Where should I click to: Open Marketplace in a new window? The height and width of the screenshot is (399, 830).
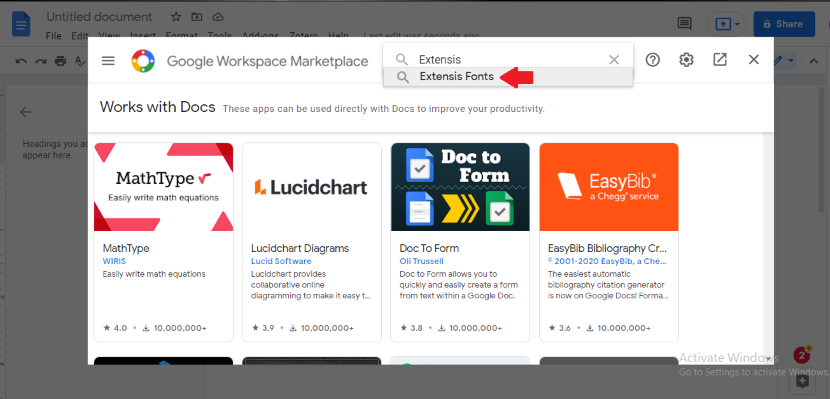pyautogui.click(x=720, y=60)
